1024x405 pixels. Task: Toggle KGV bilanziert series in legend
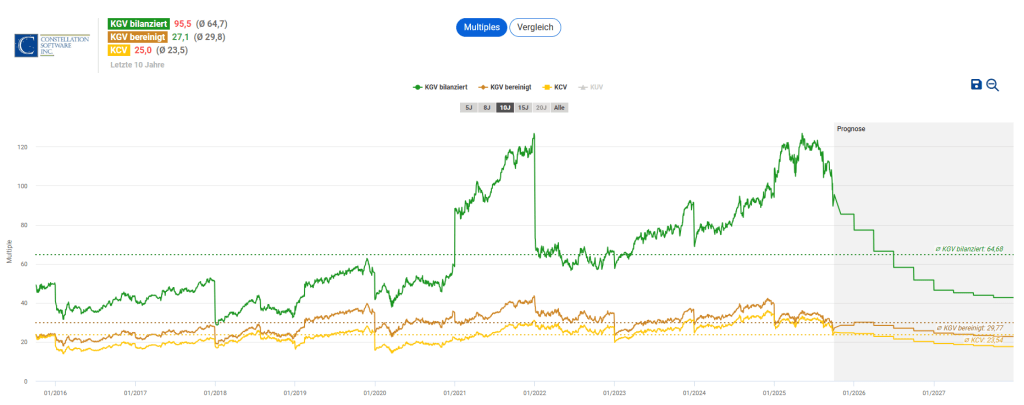[x=440, y=87]
